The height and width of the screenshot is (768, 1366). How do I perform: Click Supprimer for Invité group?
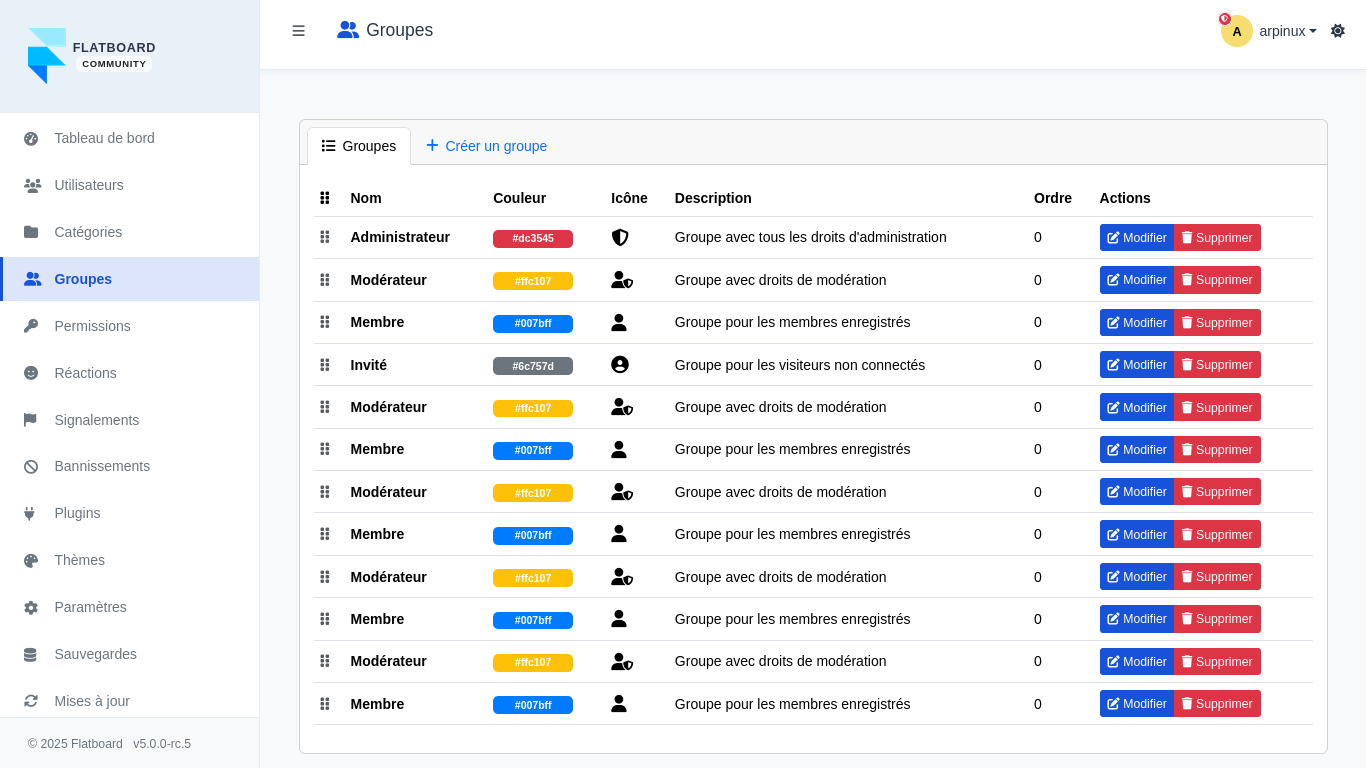[1216, 365]
